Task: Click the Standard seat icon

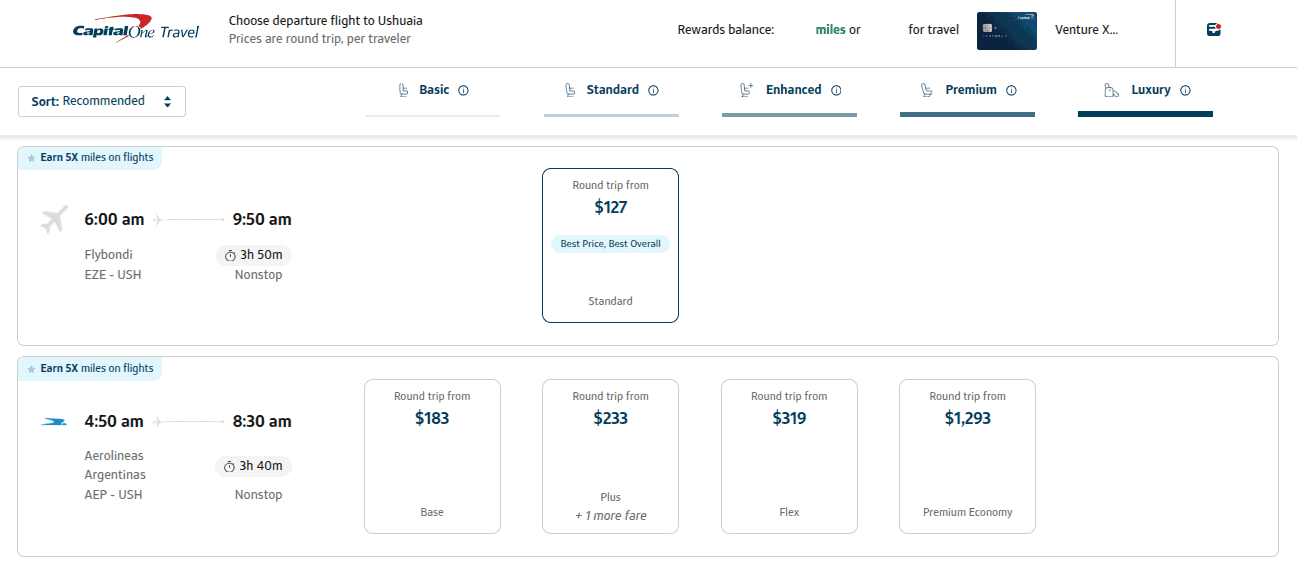Action: [x=570, y=90]
